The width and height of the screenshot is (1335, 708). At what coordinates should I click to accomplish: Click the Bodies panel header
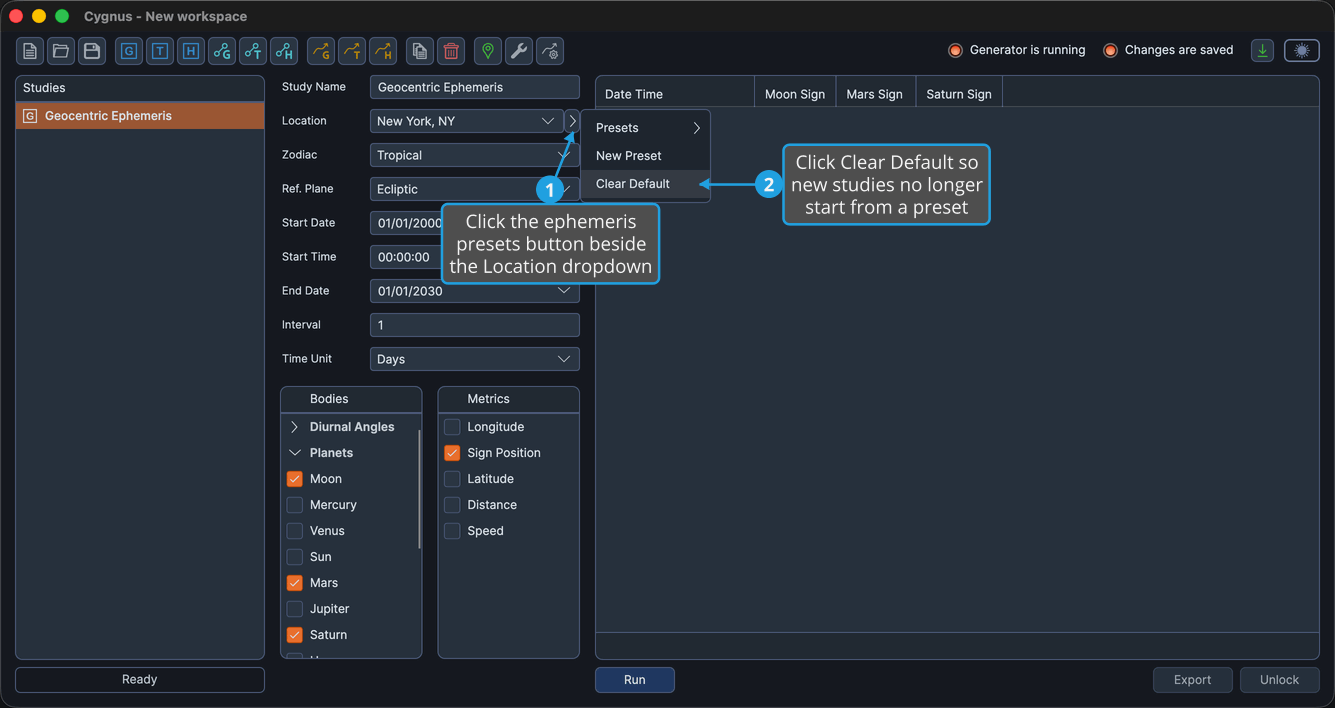pyautogui.click(x=351, y=399)
